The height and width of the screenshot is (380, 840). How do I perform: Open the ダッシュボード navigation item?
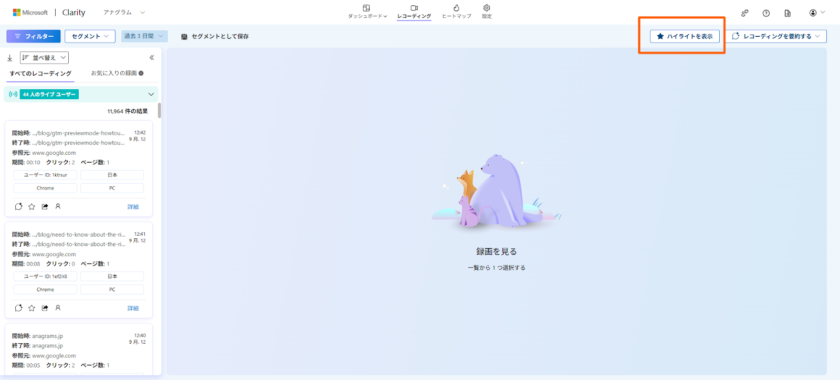pyautogui.click(x=367, y=11)
